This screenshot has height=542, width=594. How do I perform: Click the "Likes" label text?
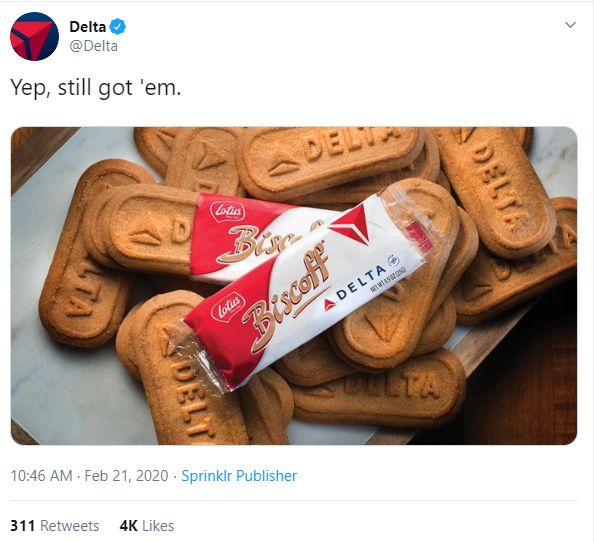[x=158, y=526]
